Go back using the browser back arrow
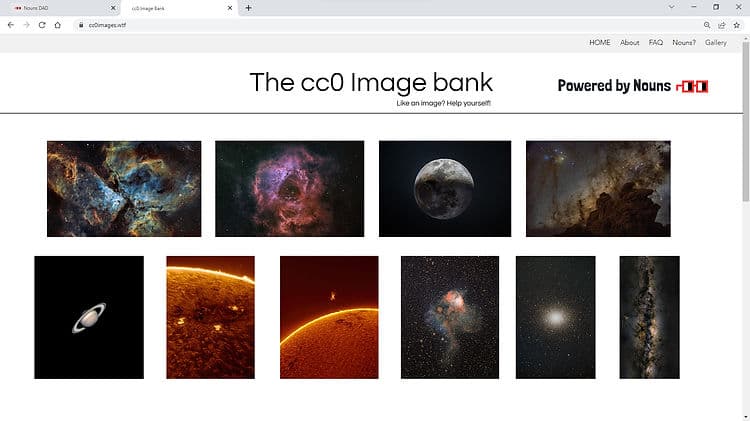 tap(11, 25)
